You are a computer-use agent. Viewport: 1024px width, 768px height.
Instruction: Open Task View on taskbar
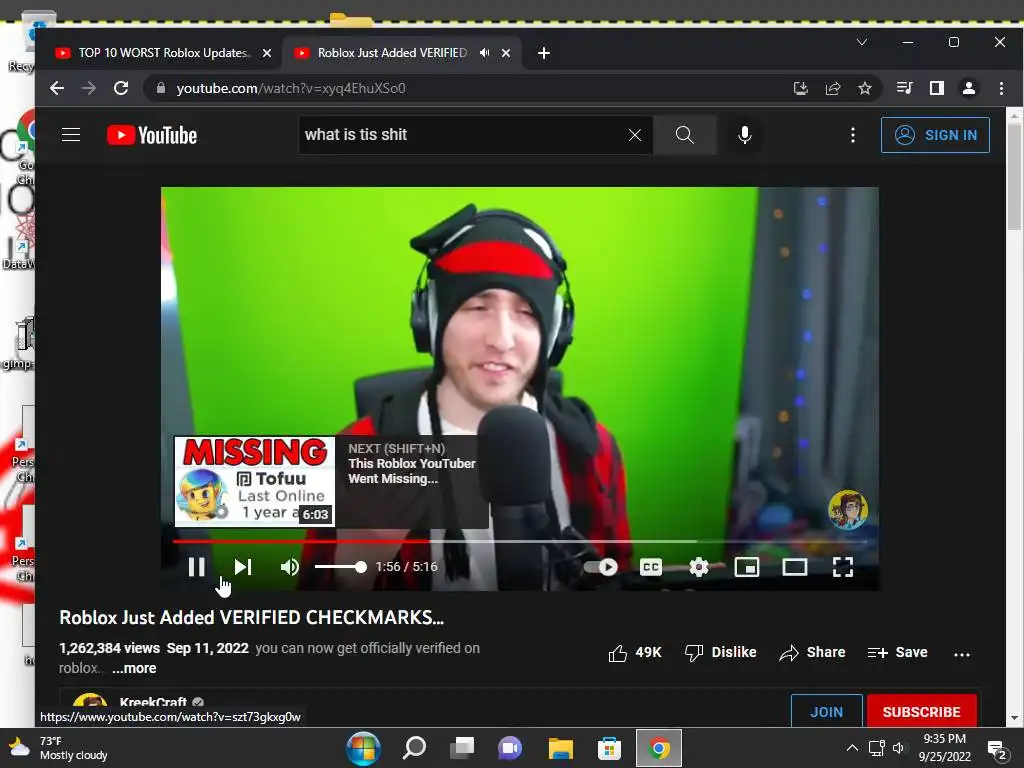click(x=462, y=748)
